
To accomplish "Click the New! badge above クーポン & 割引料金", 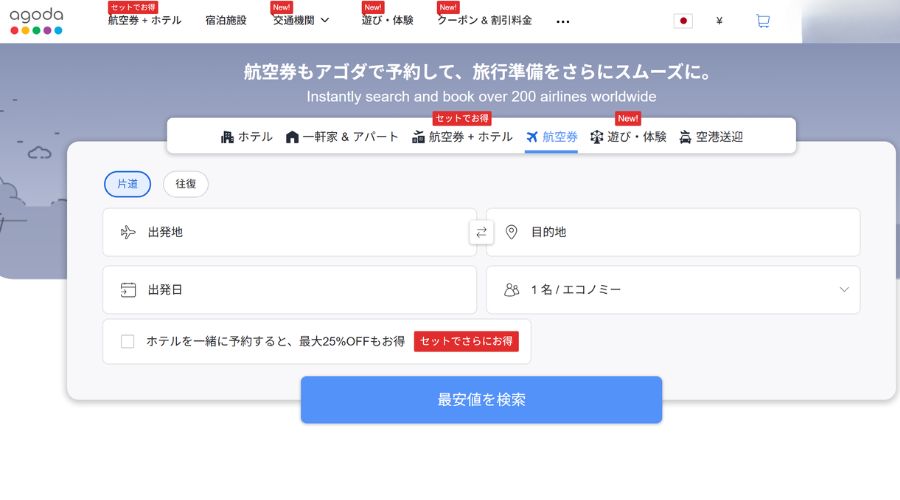I will [448, 7].
